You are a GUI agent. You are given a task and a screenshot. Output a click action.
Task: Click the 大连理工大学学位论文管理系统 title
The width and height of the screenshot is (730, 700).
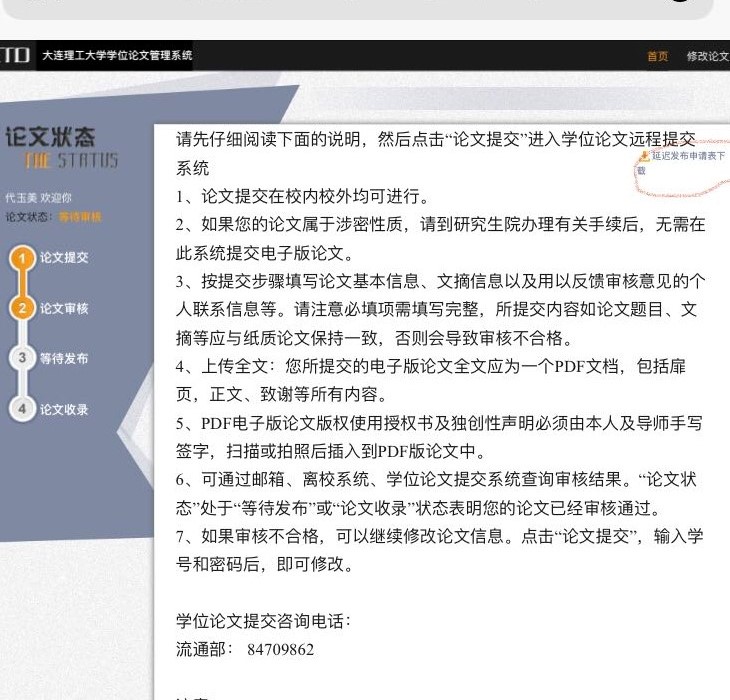click(x=117, y=56)
